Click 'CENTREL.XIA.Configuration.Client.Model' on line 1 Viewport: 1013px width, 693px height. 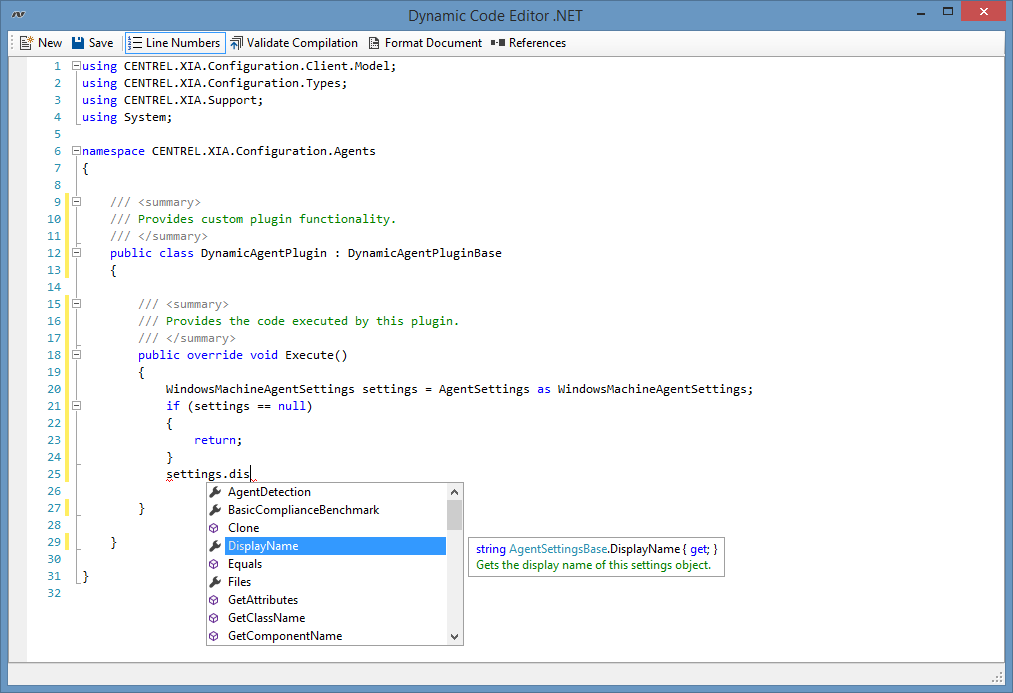click(256, 66)
